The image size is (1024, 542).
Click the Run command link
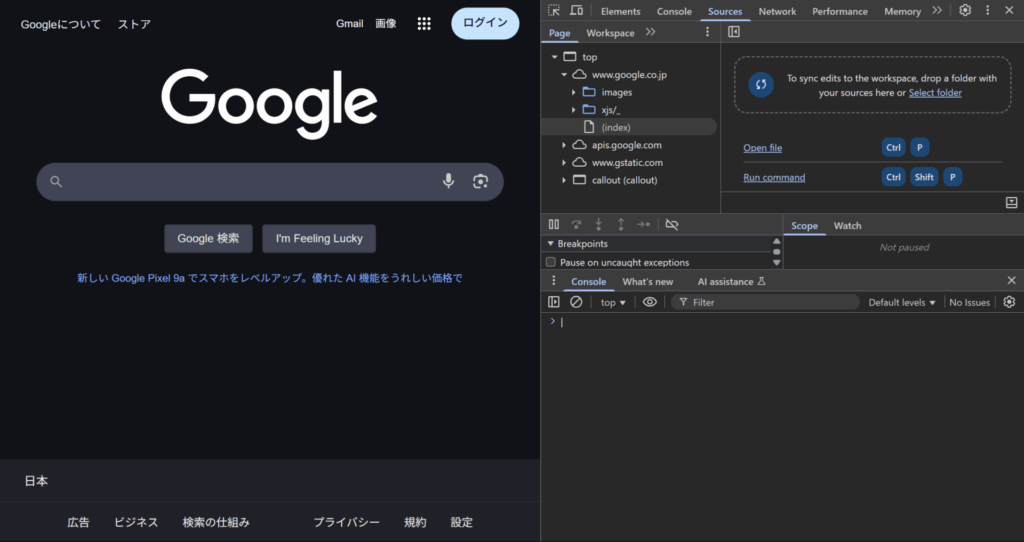(774, 177)
